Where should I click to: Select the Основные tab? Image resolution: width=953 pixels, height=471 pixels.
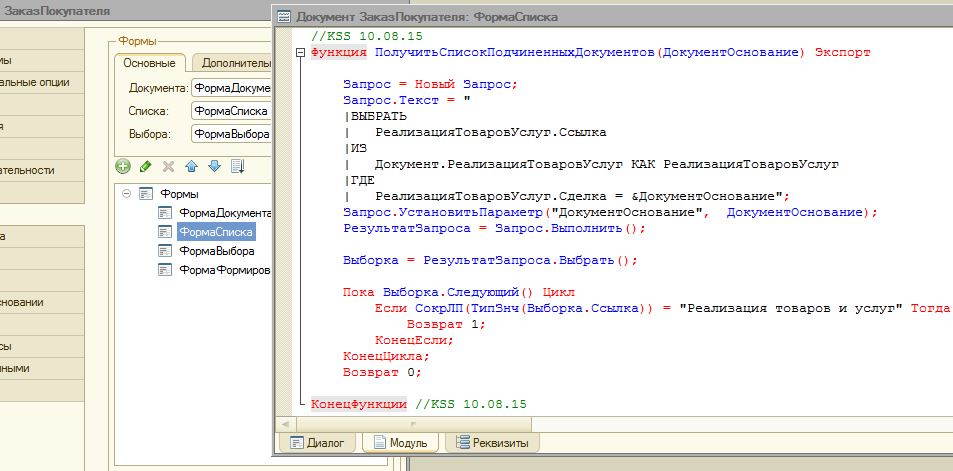pyautogui.click(x=149, y=63)
